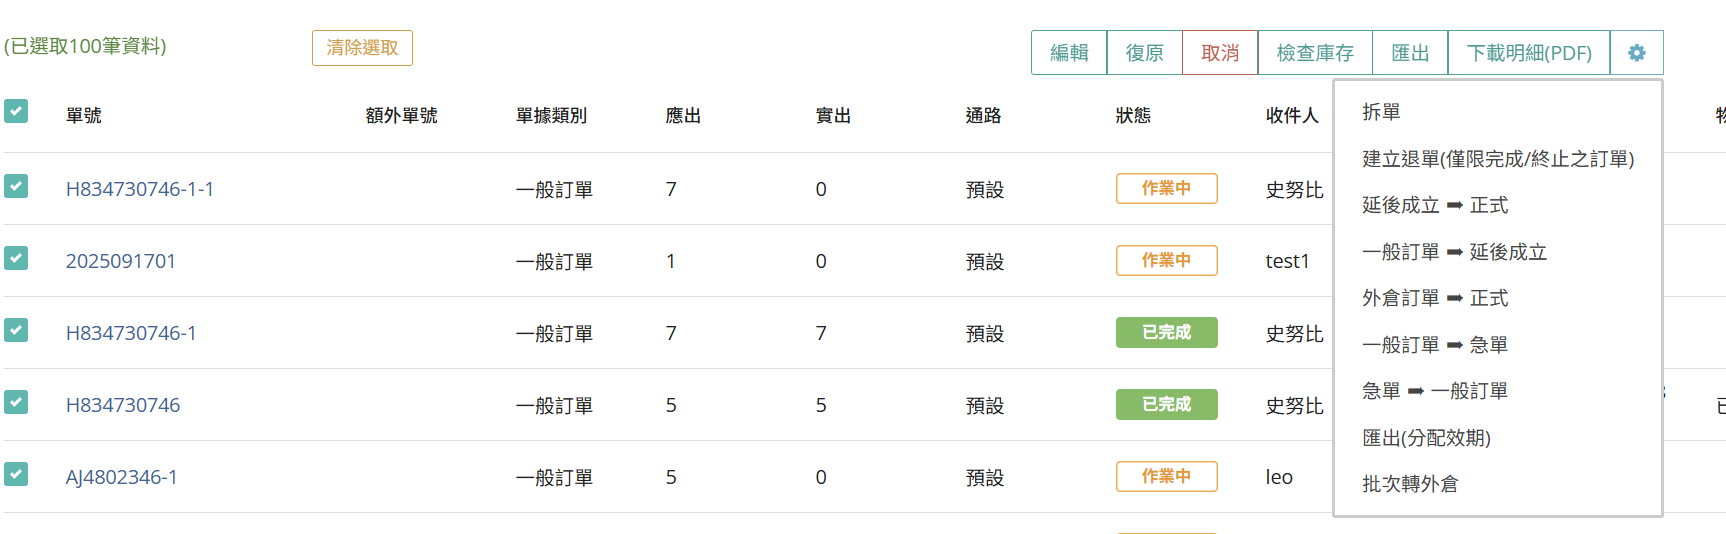1726x534 pixels.
Task: Select 拆單 from the dropdown menu
Action: 1381,112
